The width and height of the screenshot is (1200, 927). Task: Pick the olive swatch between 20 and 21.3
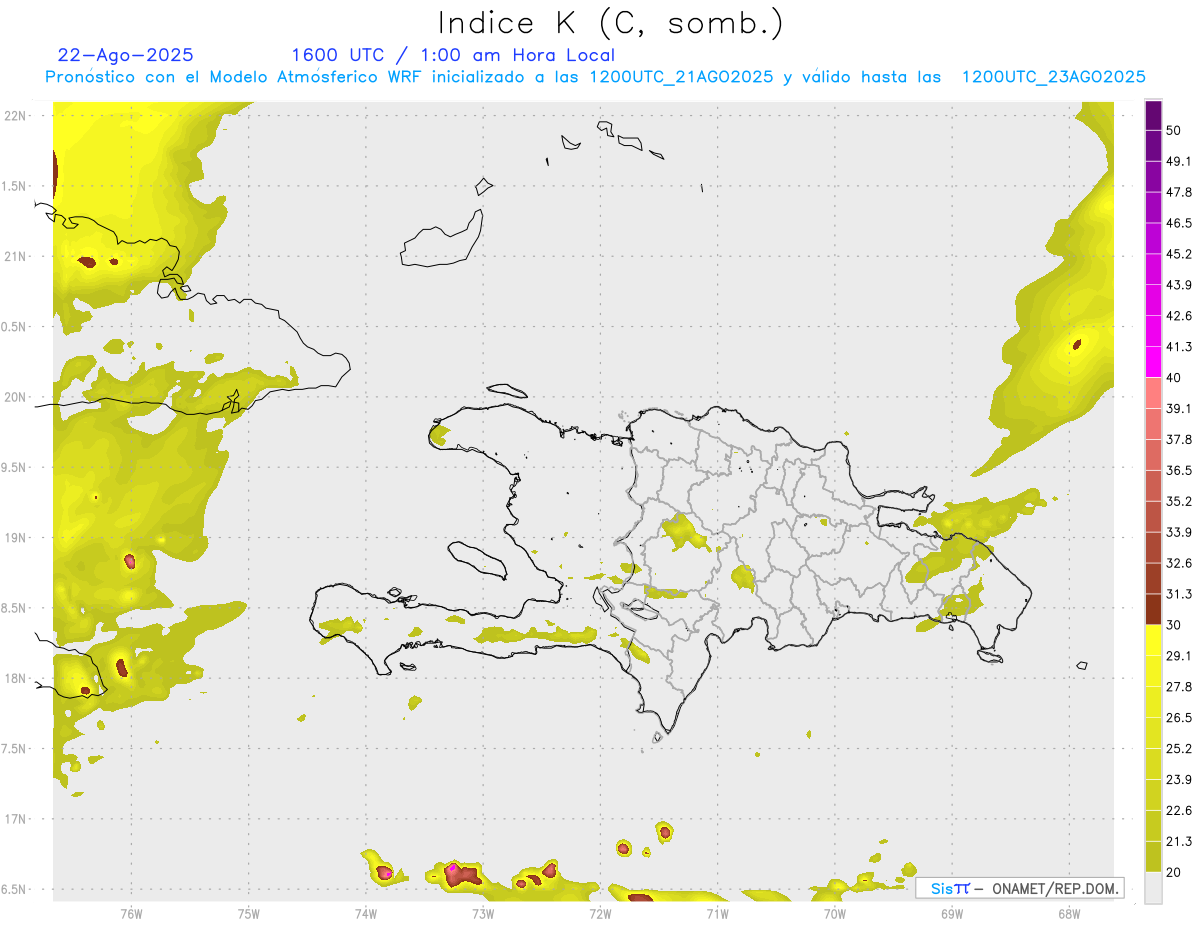point(1154,856)
